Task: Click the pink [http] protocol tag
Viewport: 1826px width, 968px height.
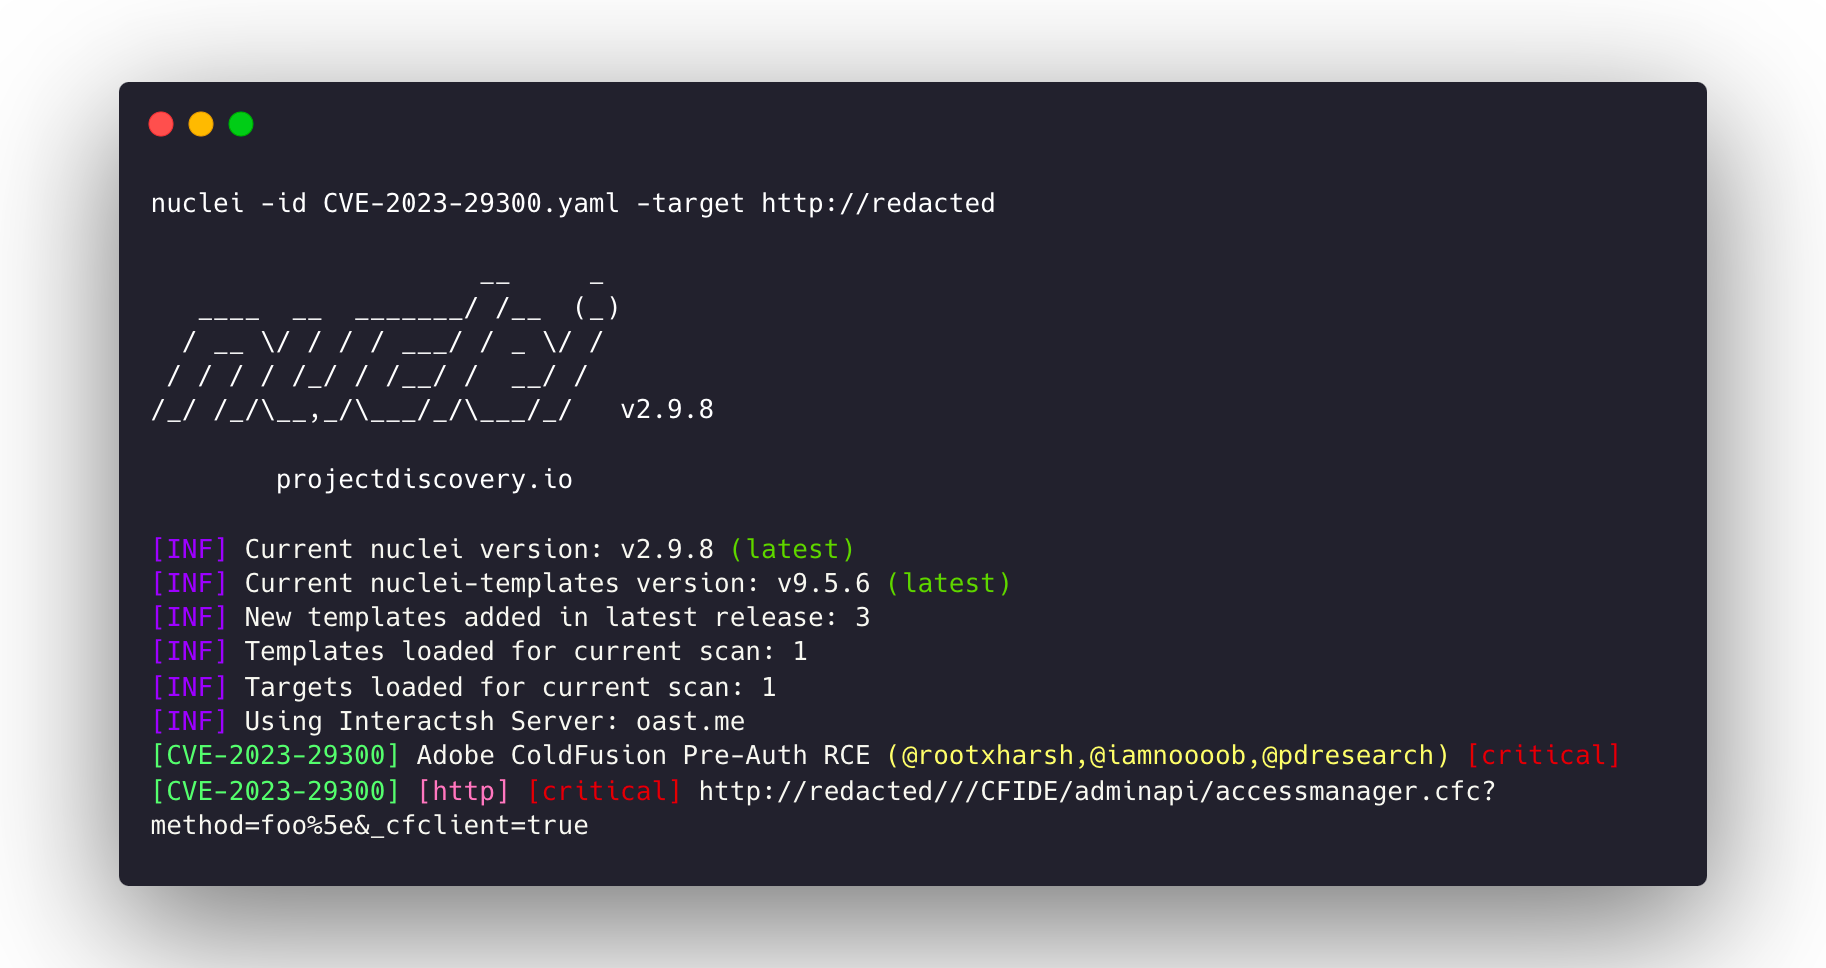Action: [x=463, y=791]
